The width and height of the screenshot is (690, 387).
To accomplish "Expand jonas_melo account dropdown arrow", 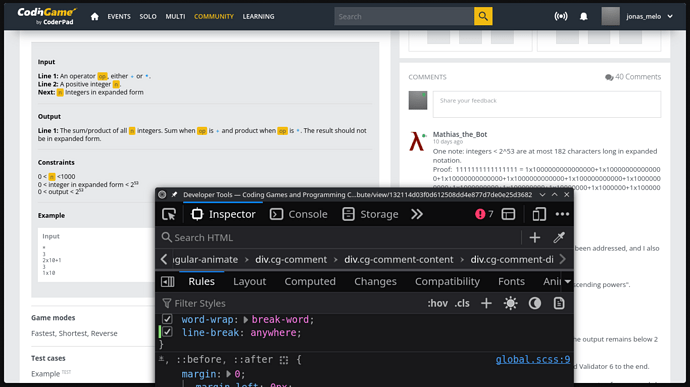I will (x=670, y=16).
